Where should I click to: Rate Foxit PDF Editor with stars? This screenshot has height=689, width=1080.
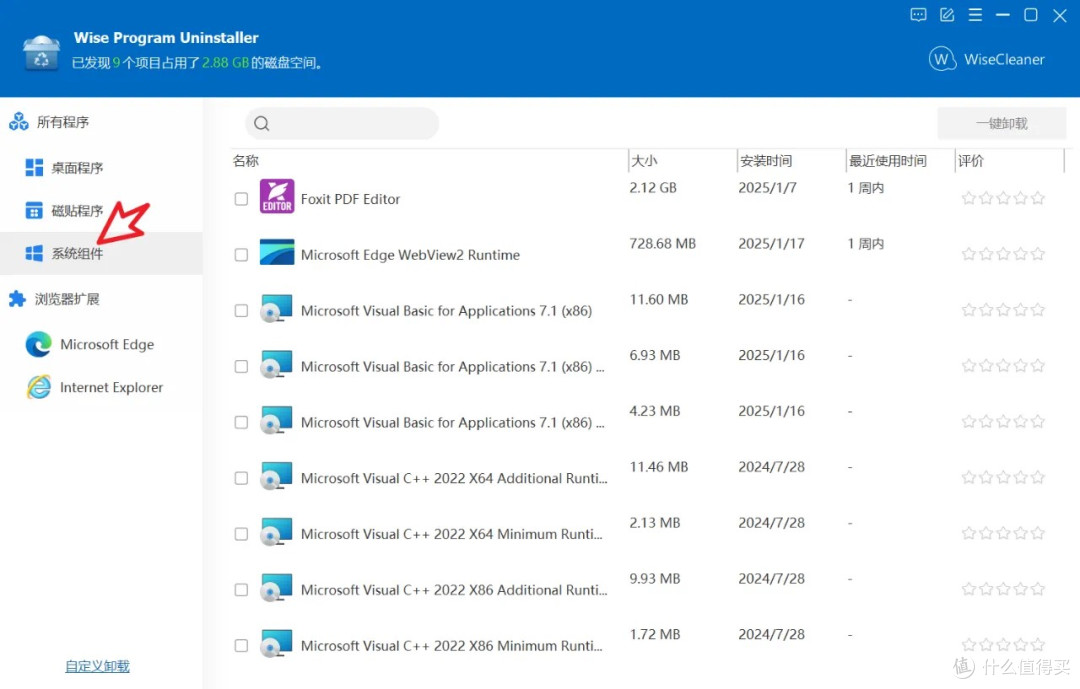click(1003, 198)
